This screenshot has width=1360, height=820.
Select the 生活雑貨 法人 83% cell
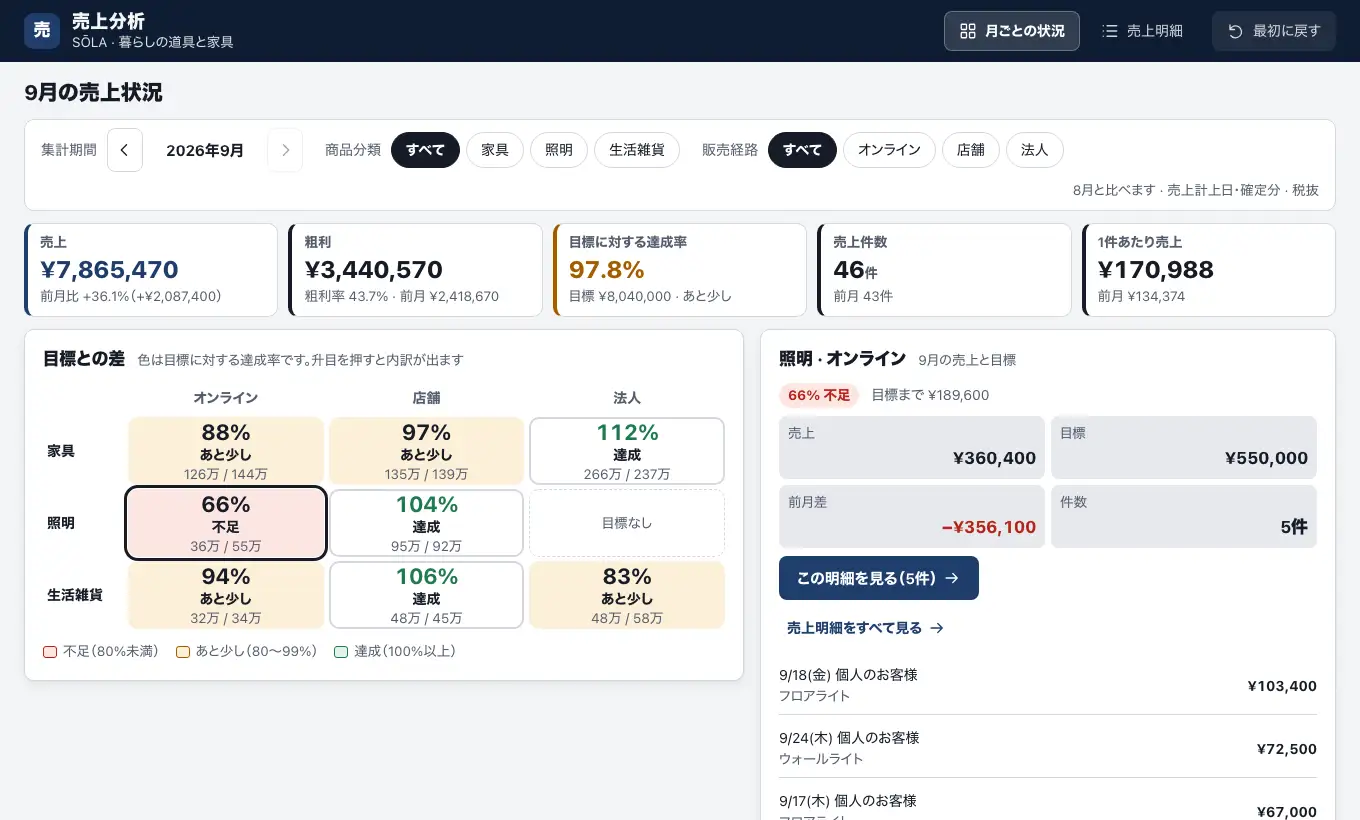pos(627,595)
